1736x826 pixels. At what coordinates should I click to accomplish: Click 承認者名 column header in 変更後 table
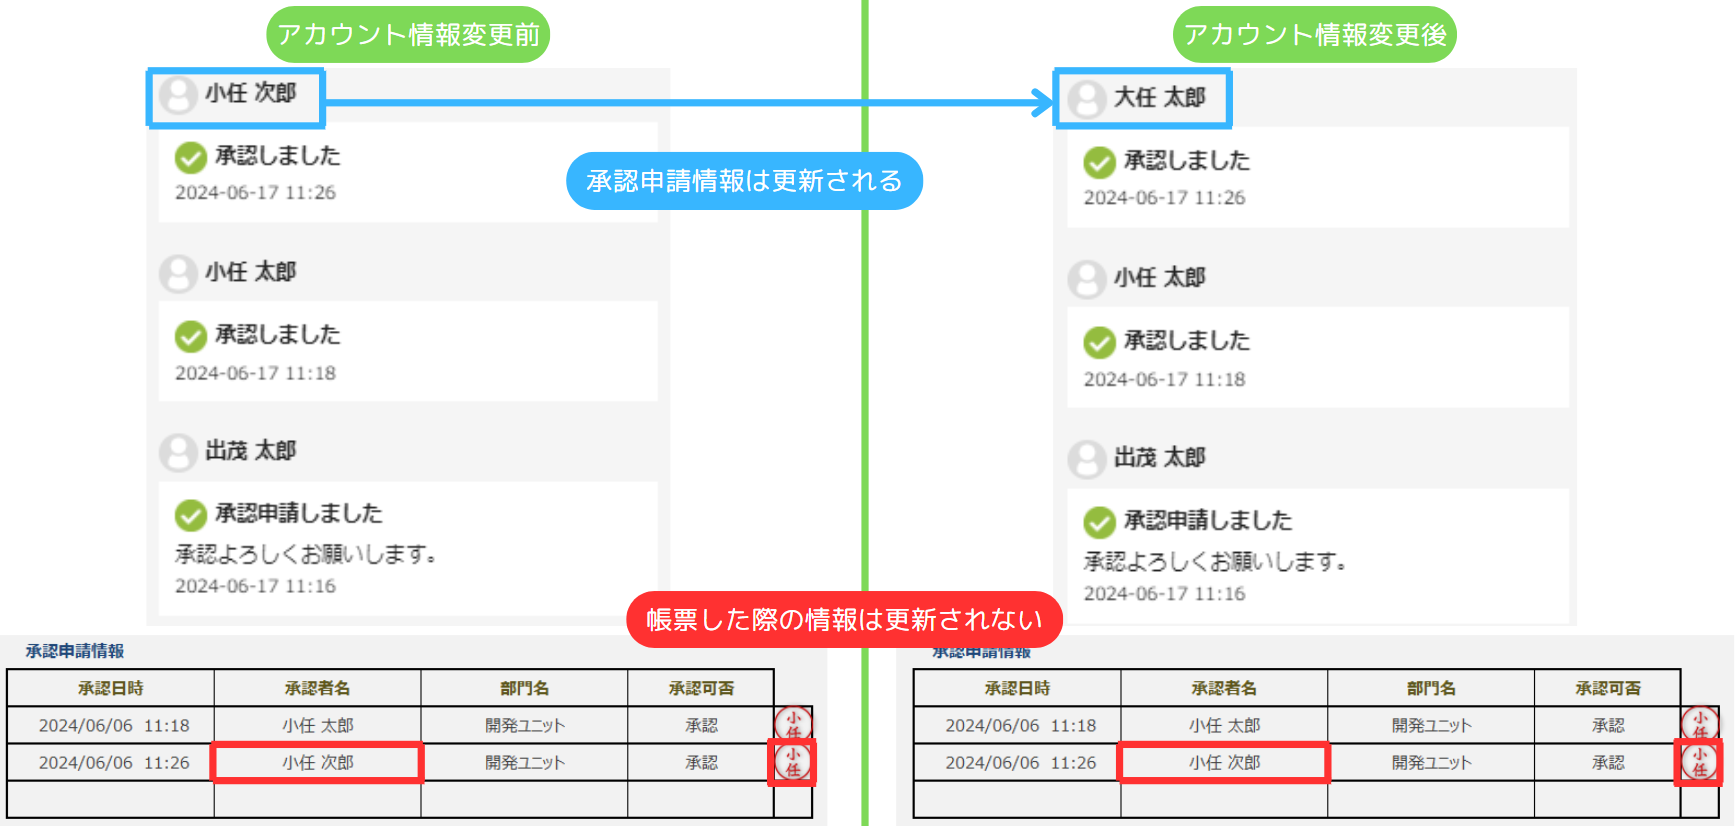pyautogui.click(x=1224, y=688)
